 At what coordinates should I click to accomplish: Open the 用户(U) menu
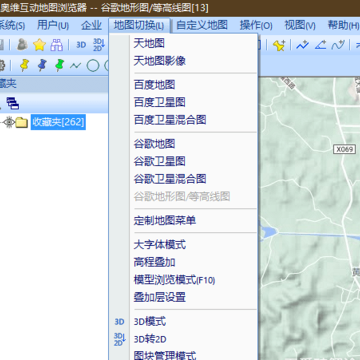(53, 25)
